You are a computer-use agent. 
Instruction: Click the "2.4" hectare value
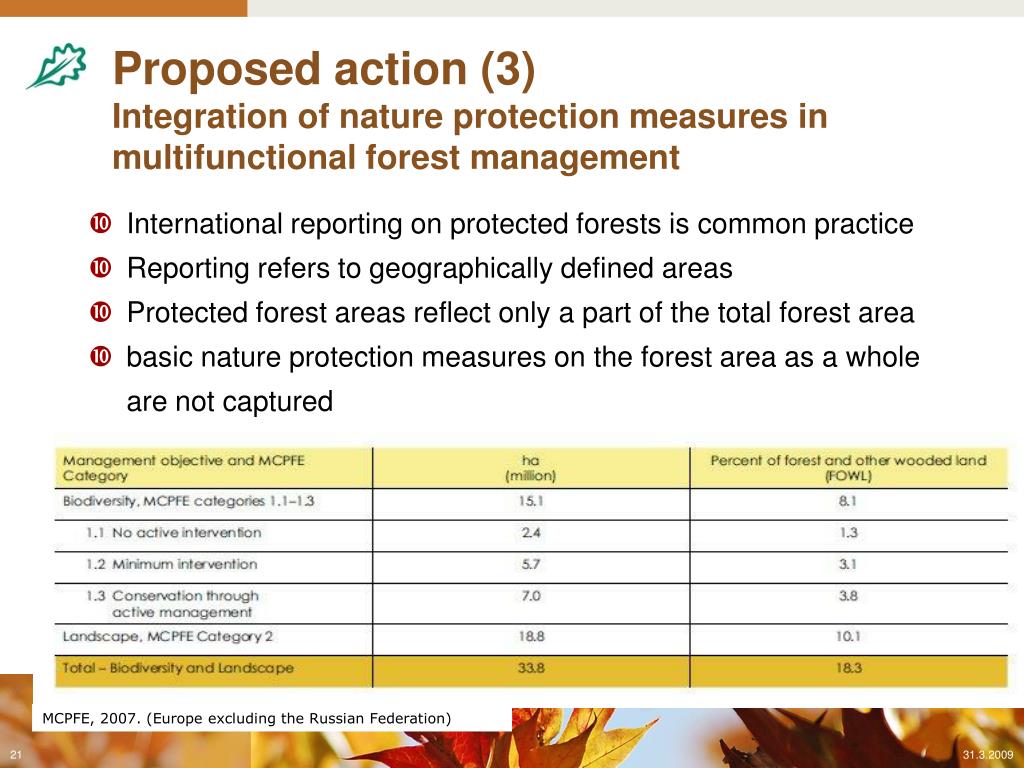coord(531,533)
